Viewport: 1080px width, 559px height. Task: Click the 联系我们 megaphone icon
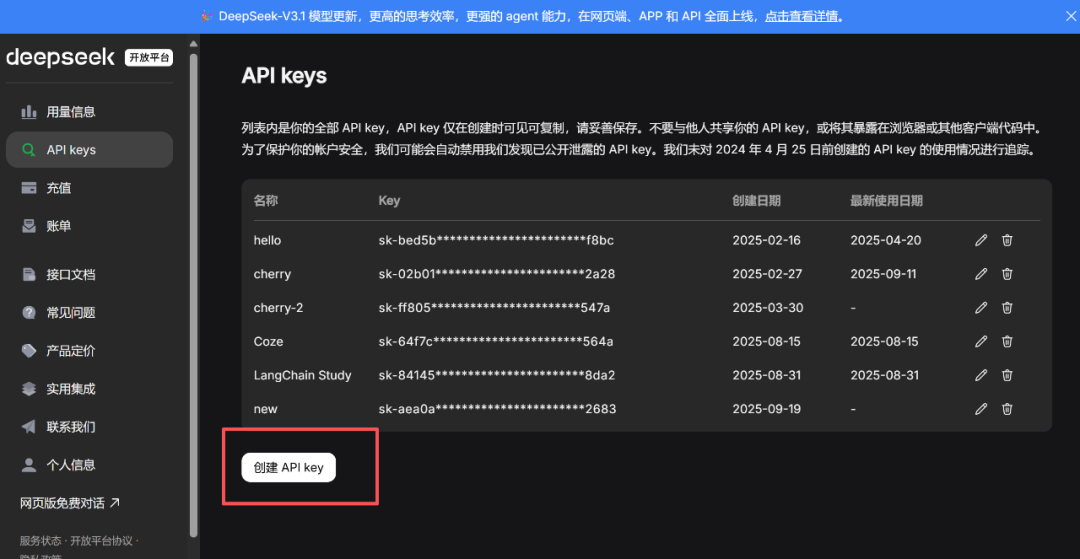click(x=29, y=427)
